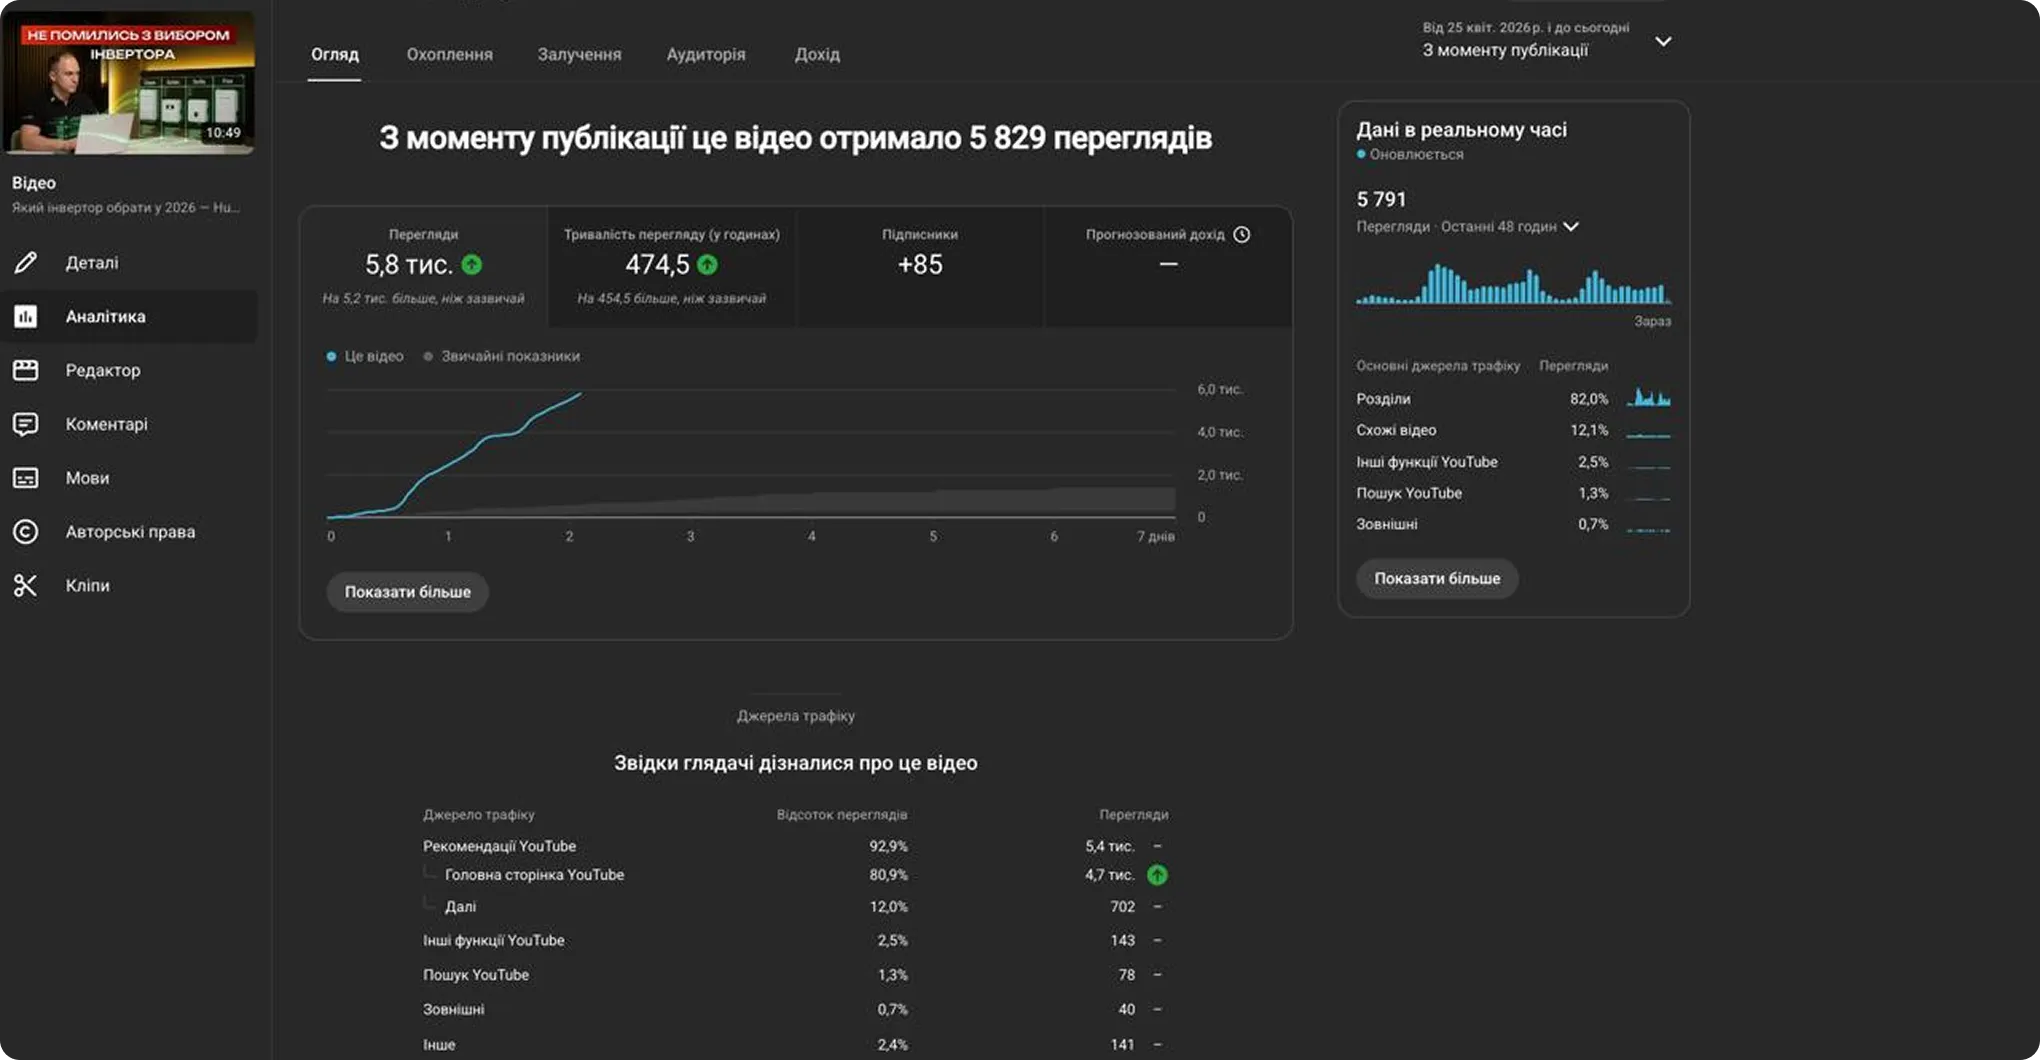Click the green up arrow beside 5,8 тис.
The height and width of the screenshot is (1060, 2040).
tap(472, 265)
